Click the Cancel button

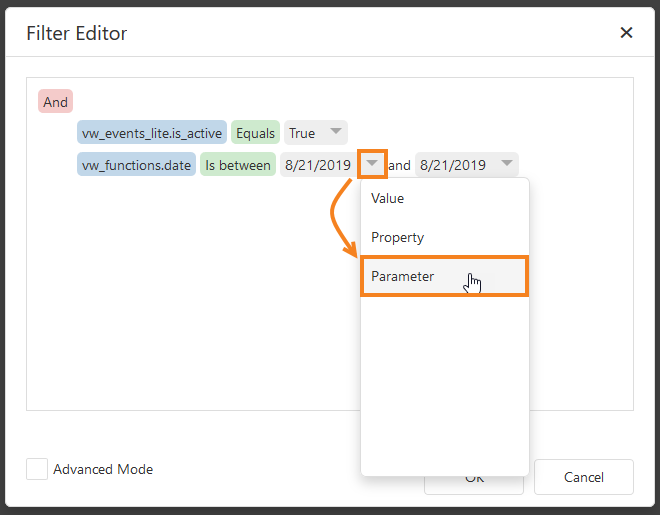pos(584,477)
